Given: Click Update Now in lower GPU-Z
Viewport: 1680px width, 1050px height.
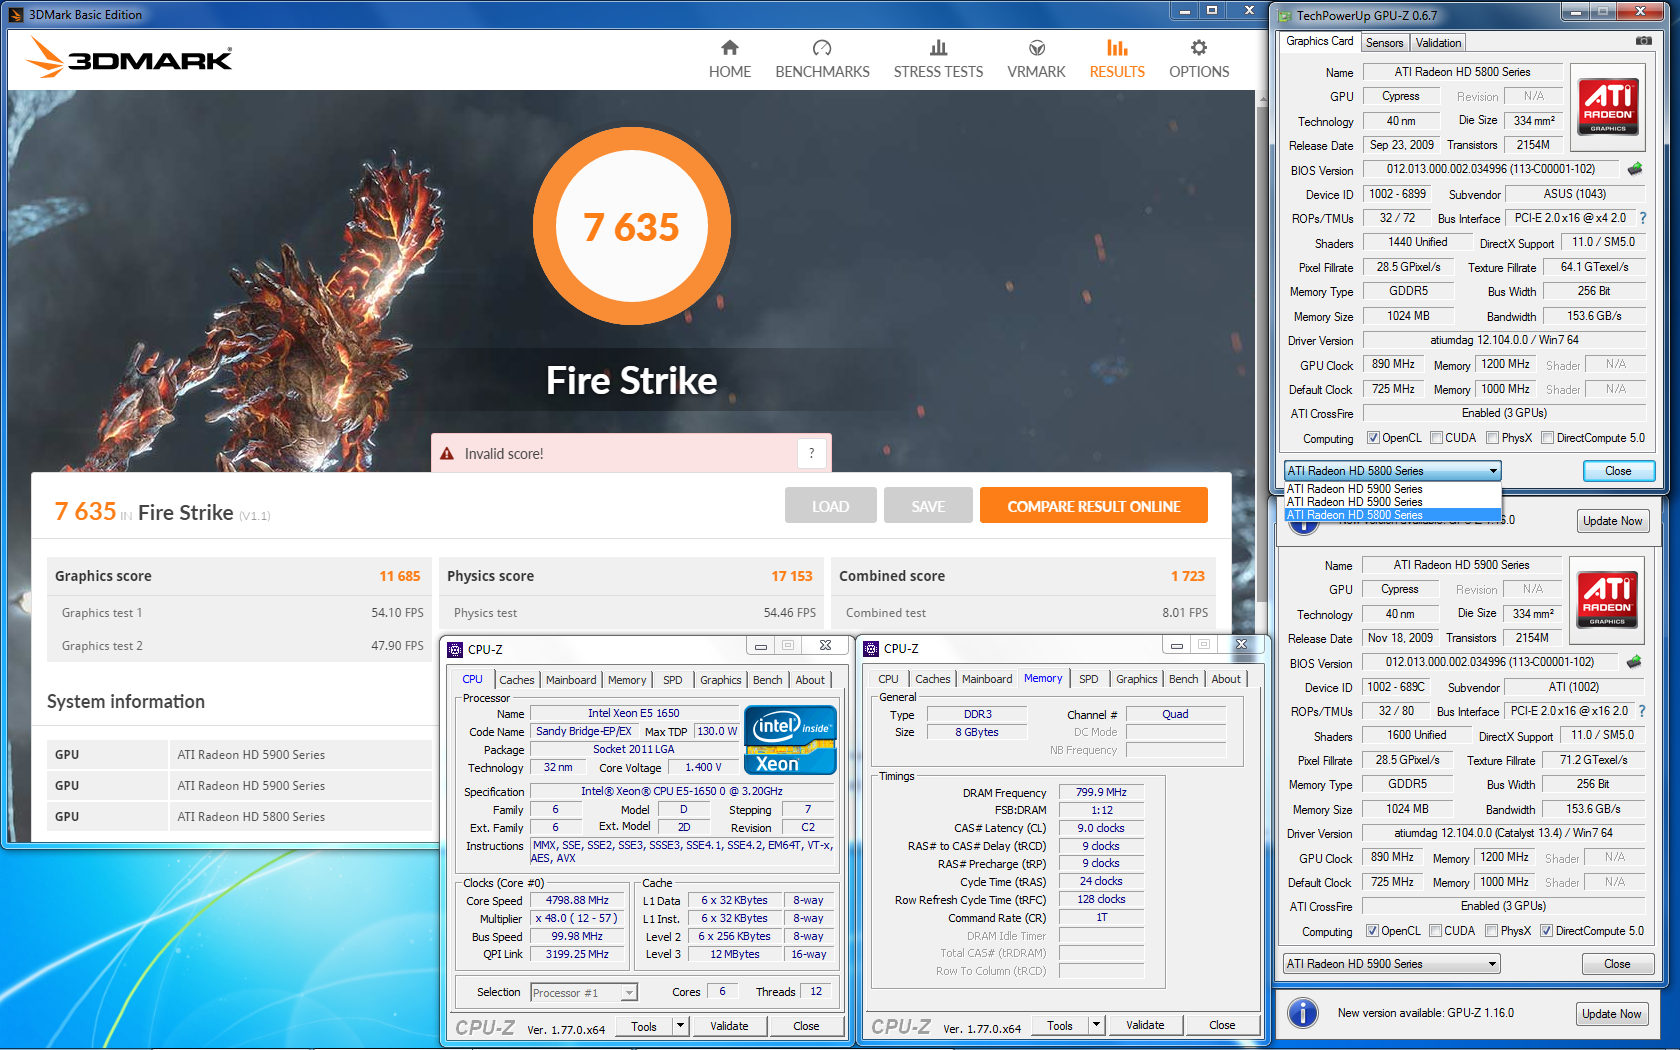Looking at the screenshot, I should click(1612, 1013).
